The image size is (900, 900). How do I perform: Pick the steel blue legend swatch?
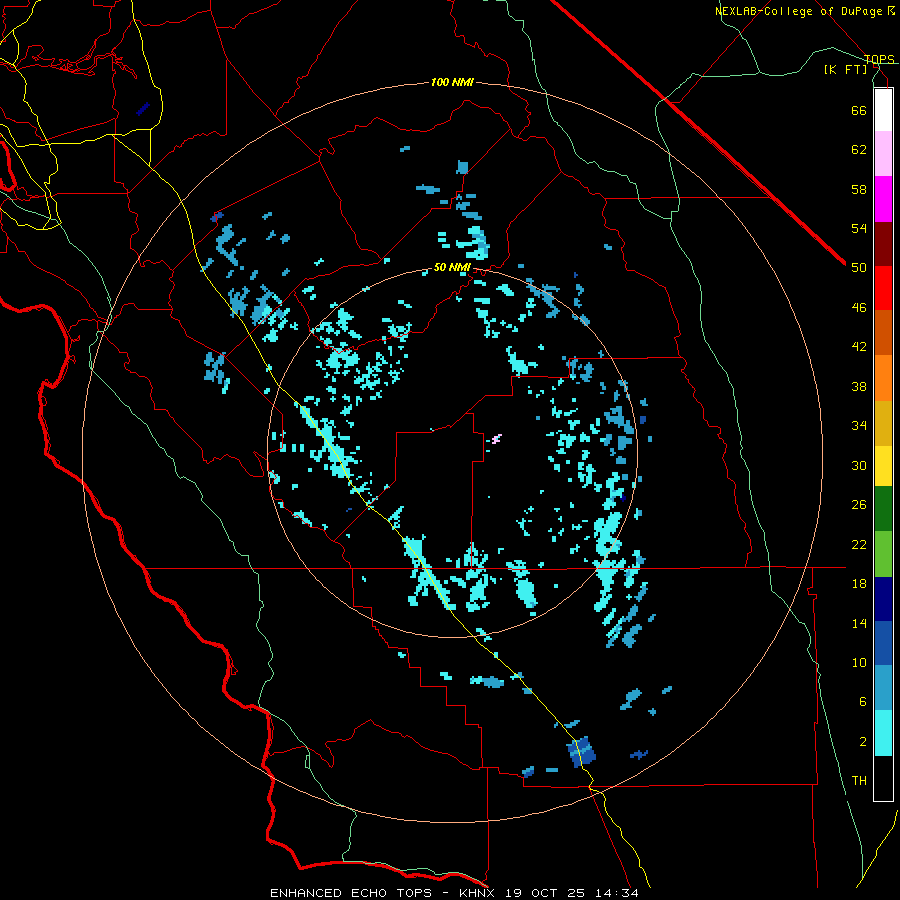coord(883,688)
